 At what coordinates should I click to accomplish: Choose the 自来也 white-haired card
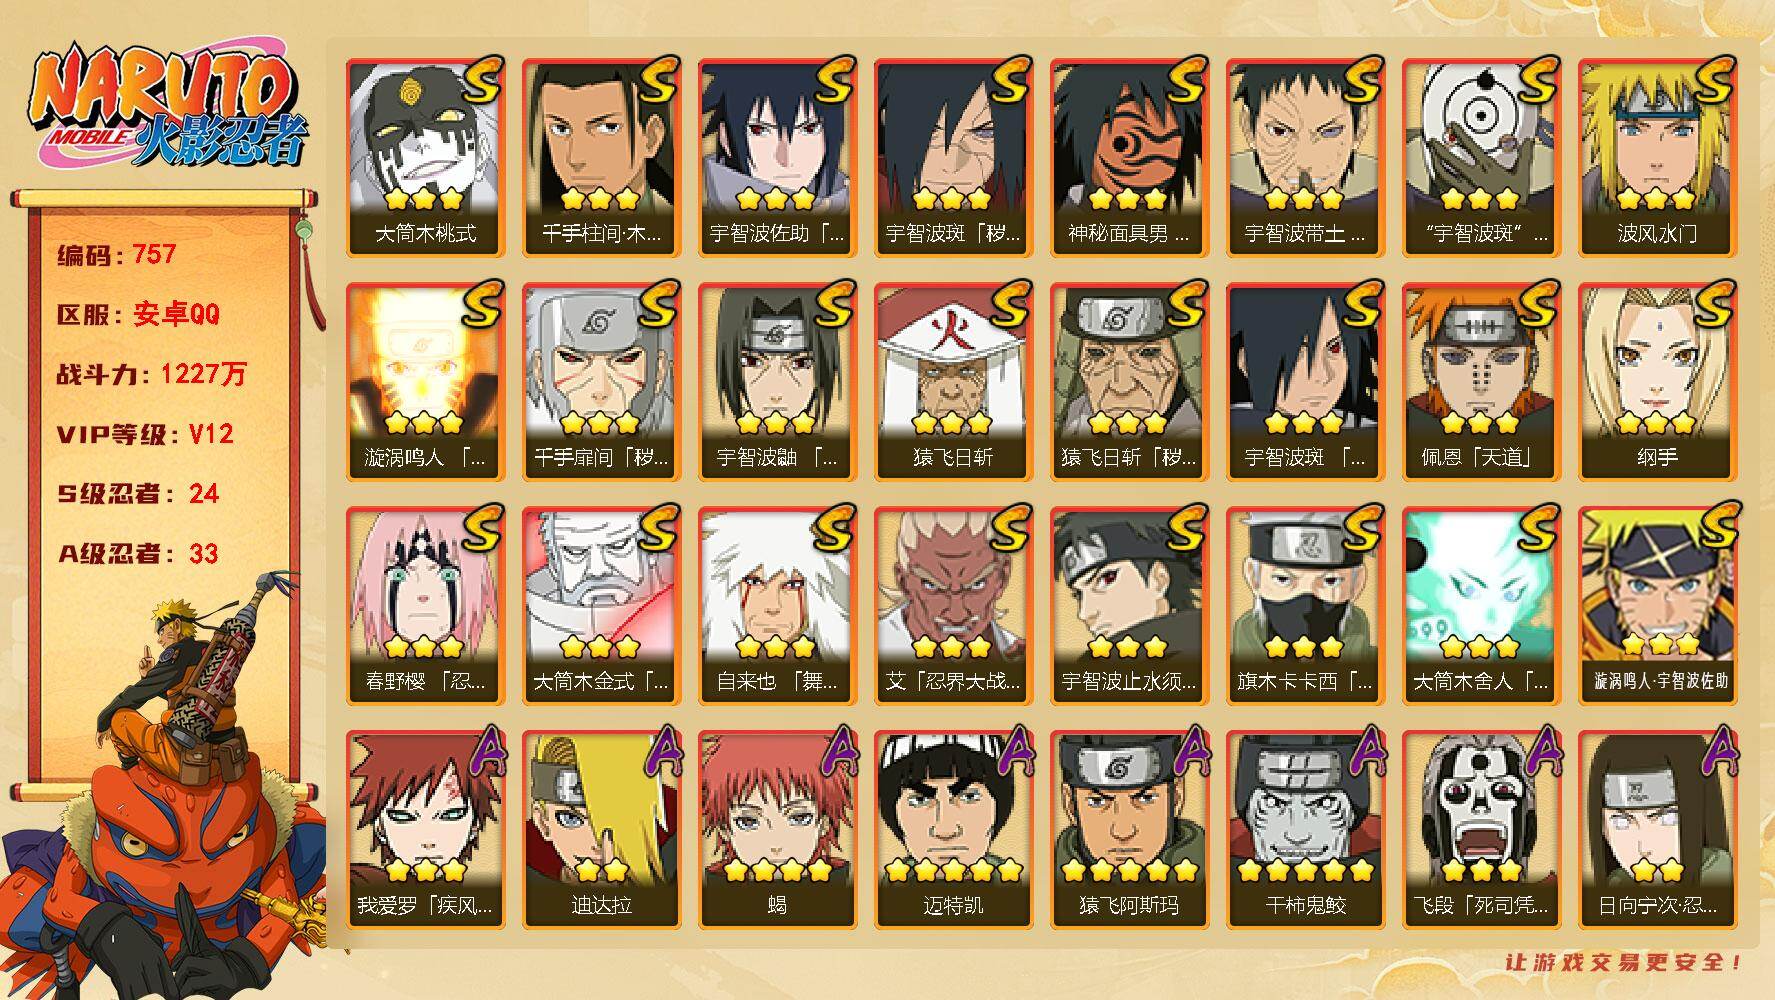click(x=777, y=605)
